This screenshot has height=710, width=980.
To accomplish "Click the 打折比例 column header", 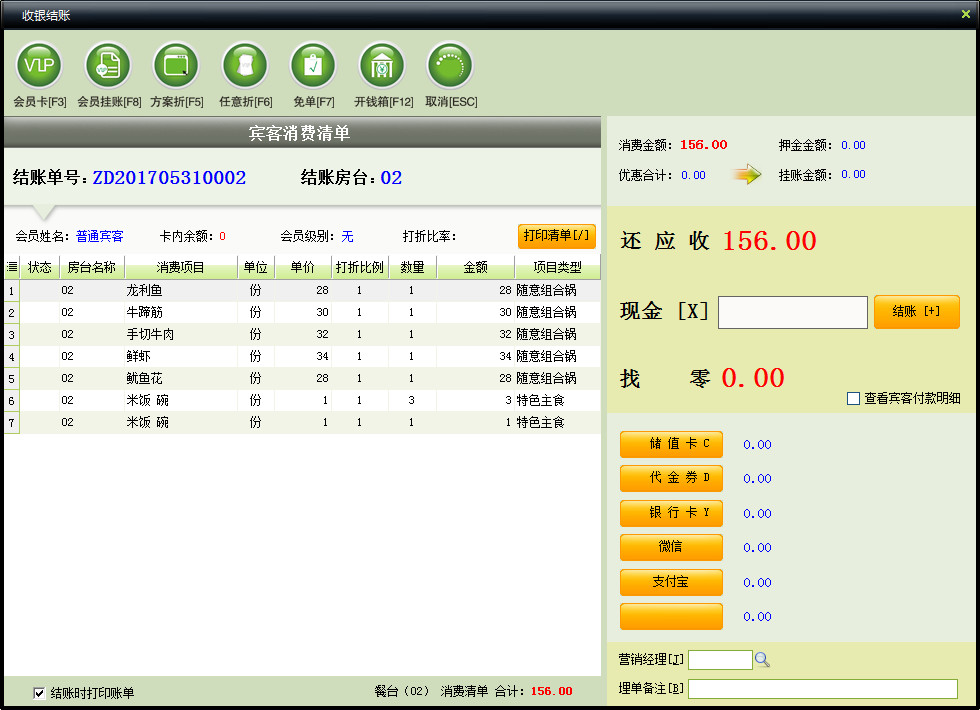I will pyautogui.click(x=359, y=267).
